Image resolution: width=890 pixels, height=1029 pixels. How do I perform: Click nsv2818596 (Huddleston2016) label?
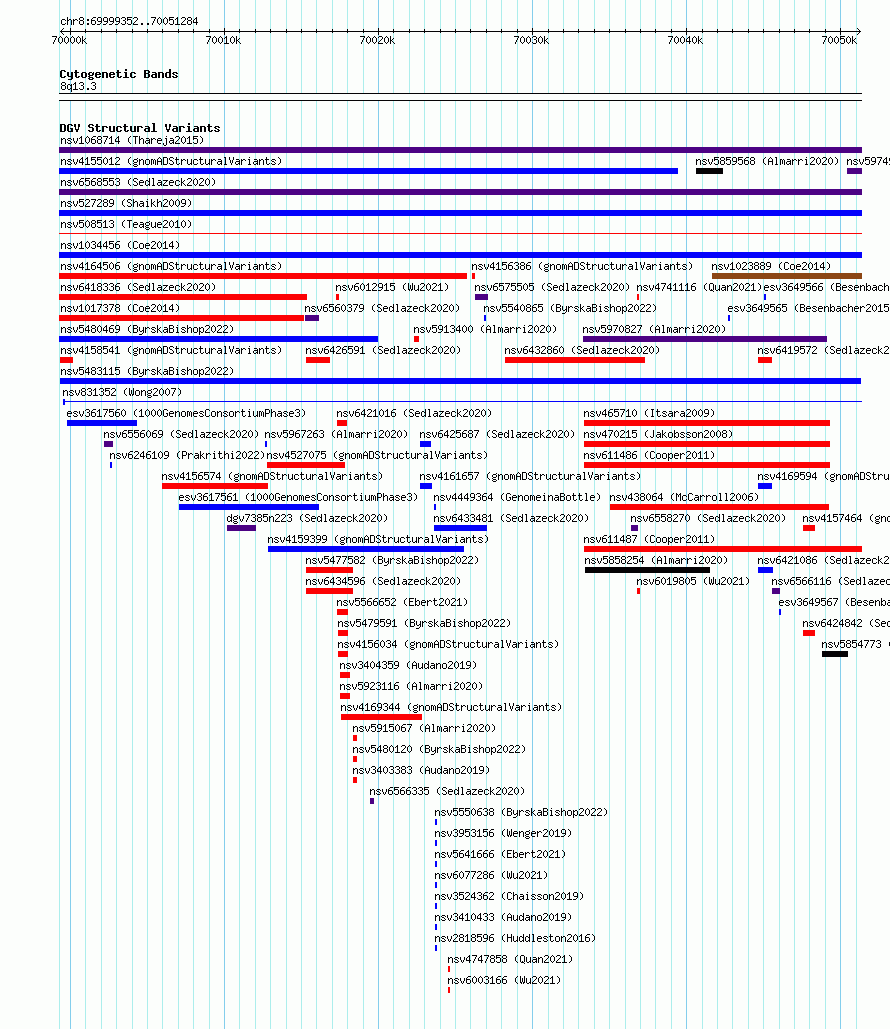pyautogui.click(x=515, y=938)
